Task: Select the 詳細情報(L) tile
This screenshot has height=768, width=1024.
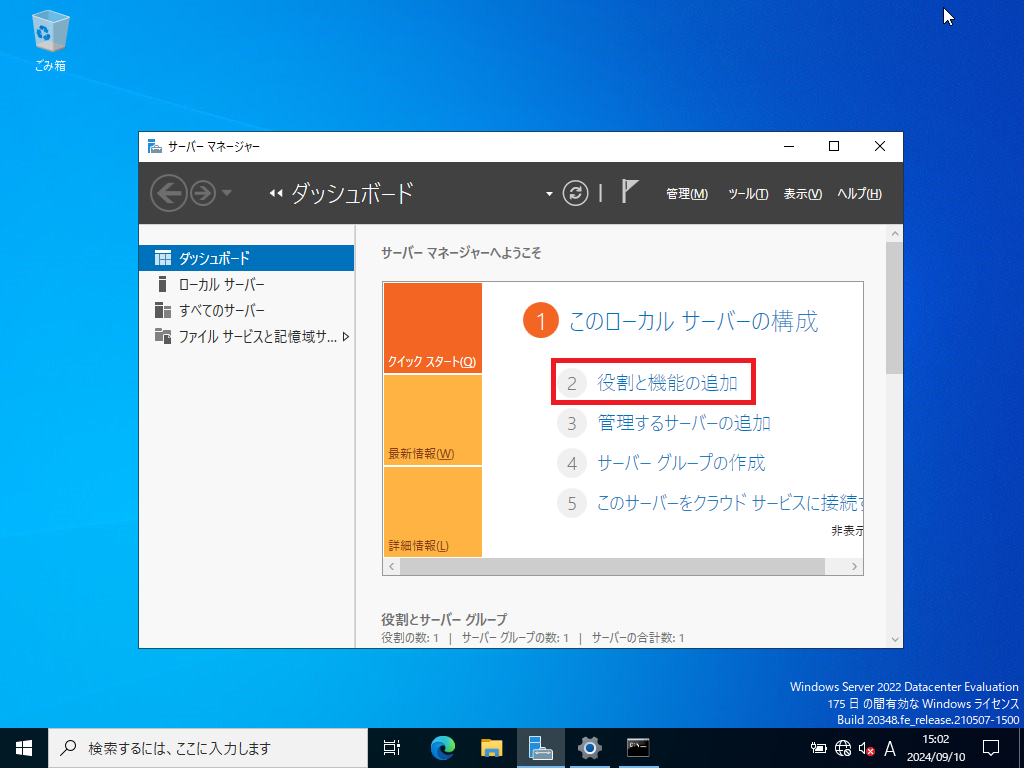Action: [433, 512]
